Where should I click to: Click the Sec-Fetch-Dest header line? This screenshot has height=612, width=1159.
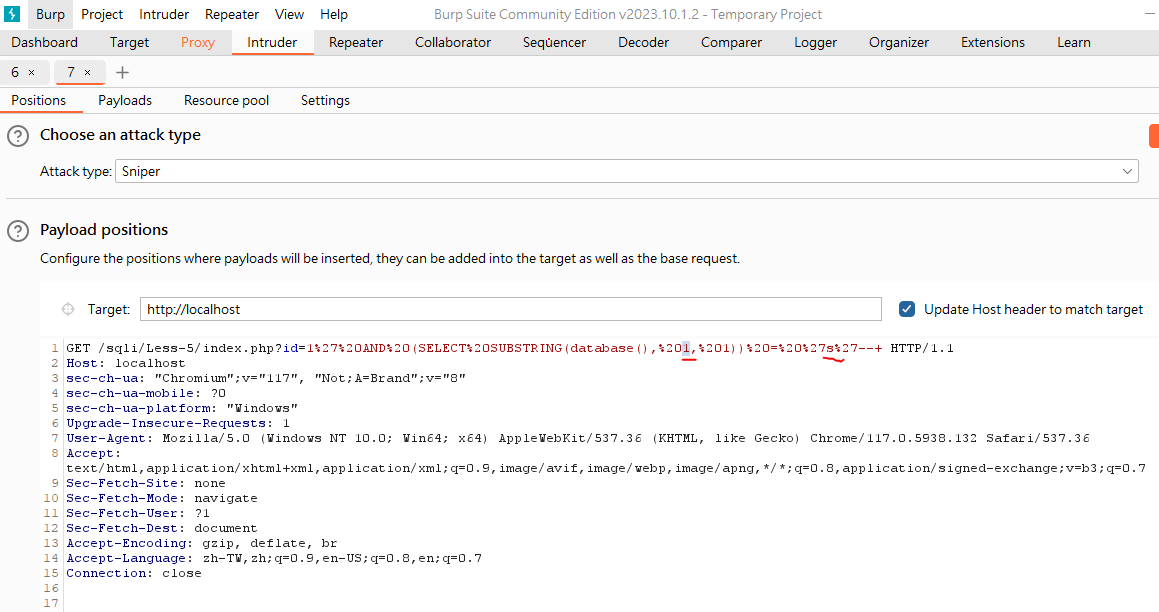pyautogui.click(x=162, y=528)
